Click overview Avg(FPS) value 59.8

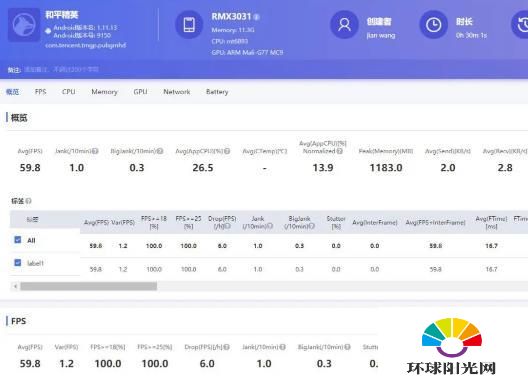(x=30, y=167)
